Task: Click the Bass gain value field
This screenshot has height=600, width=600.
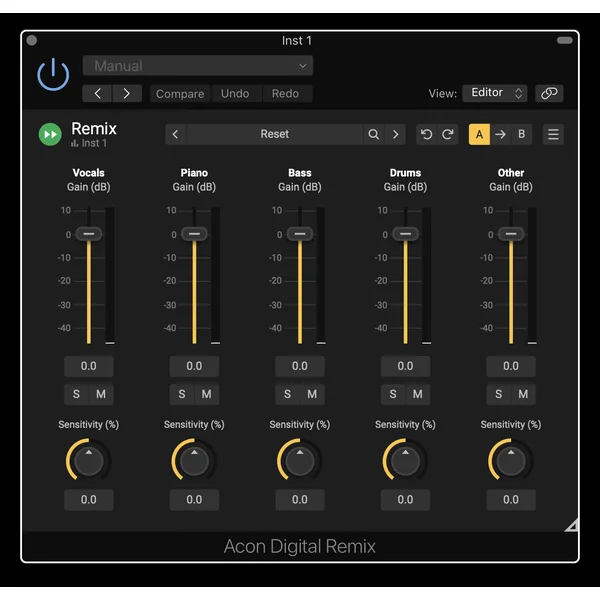Action: point(300,366)
